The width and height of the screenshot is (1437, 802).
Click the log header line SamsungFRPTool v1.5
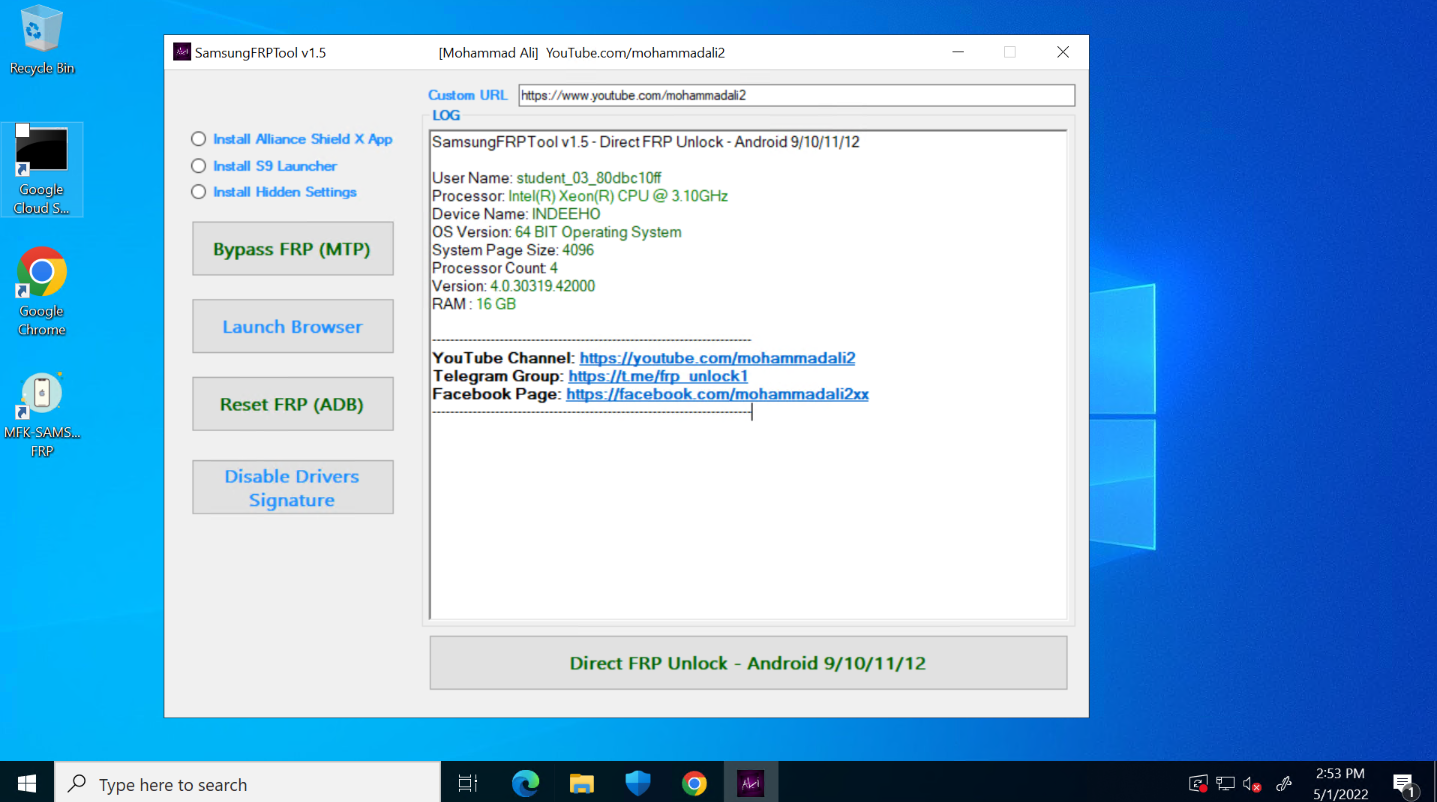[x=646, y=142]
